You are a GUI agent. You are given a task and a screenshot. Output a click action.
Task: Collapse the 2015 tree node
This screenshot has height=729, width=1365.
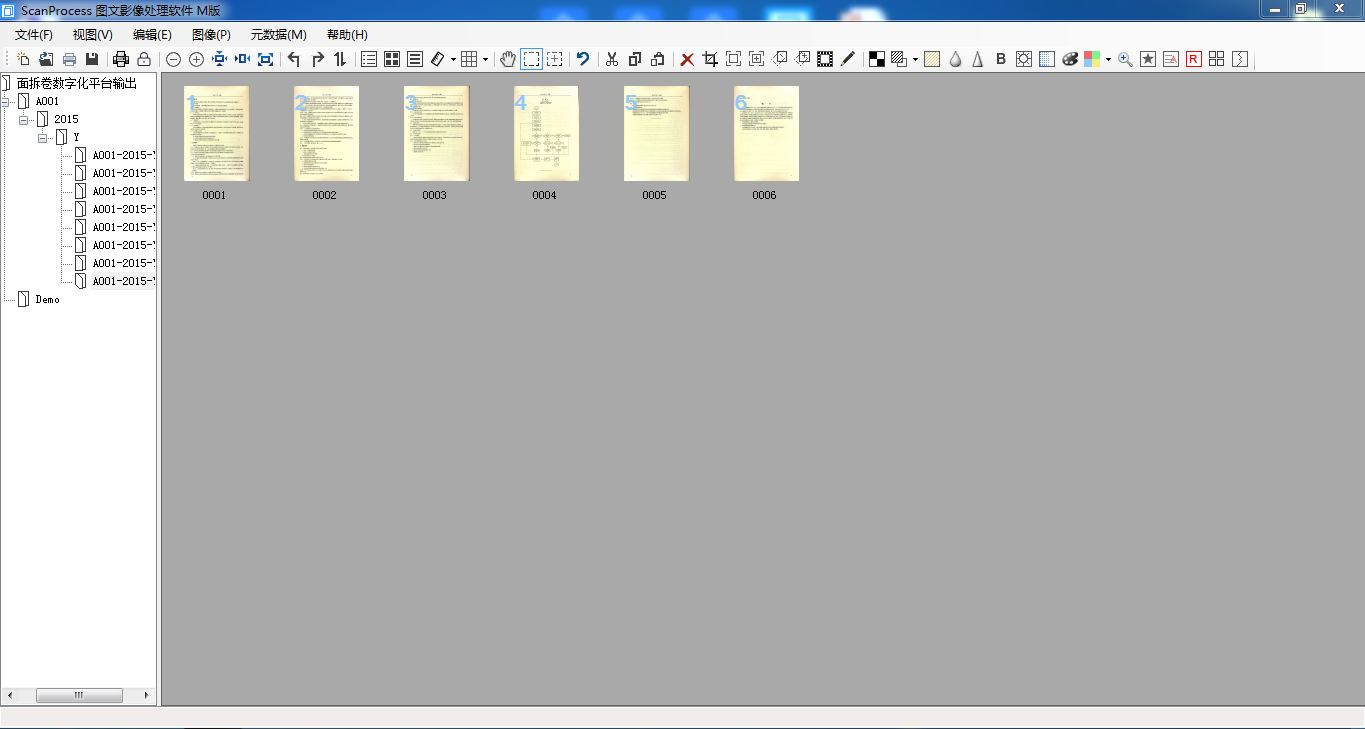[x=25, y=120]
